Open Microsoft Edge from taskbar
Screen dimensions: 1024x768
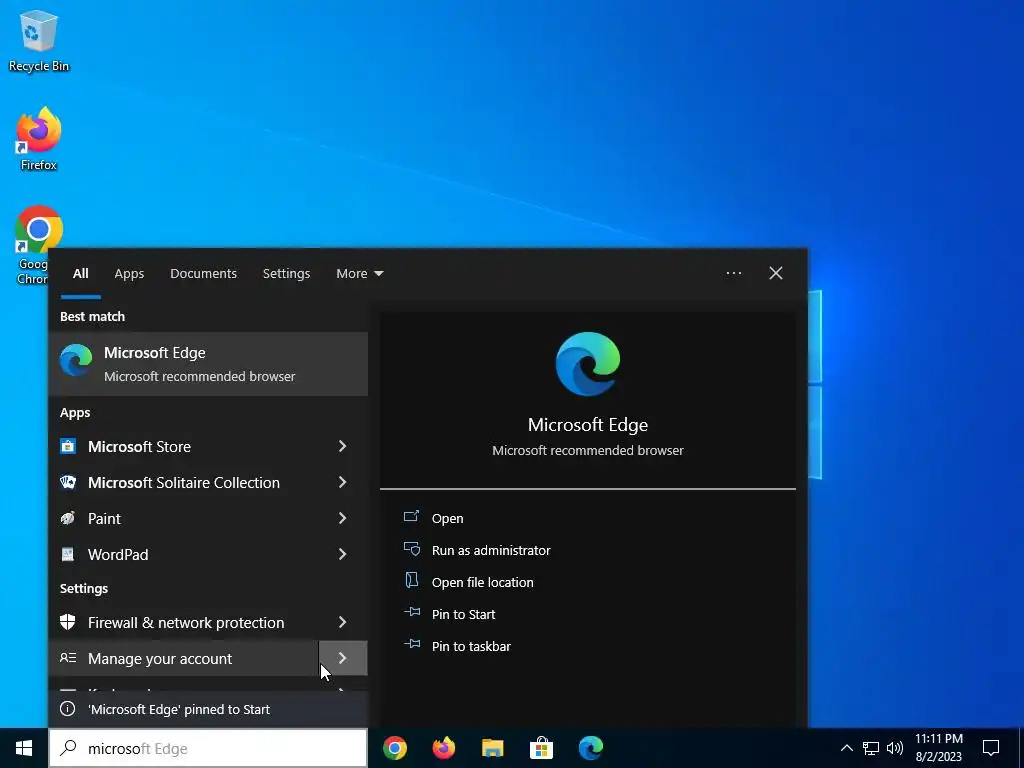590,748
